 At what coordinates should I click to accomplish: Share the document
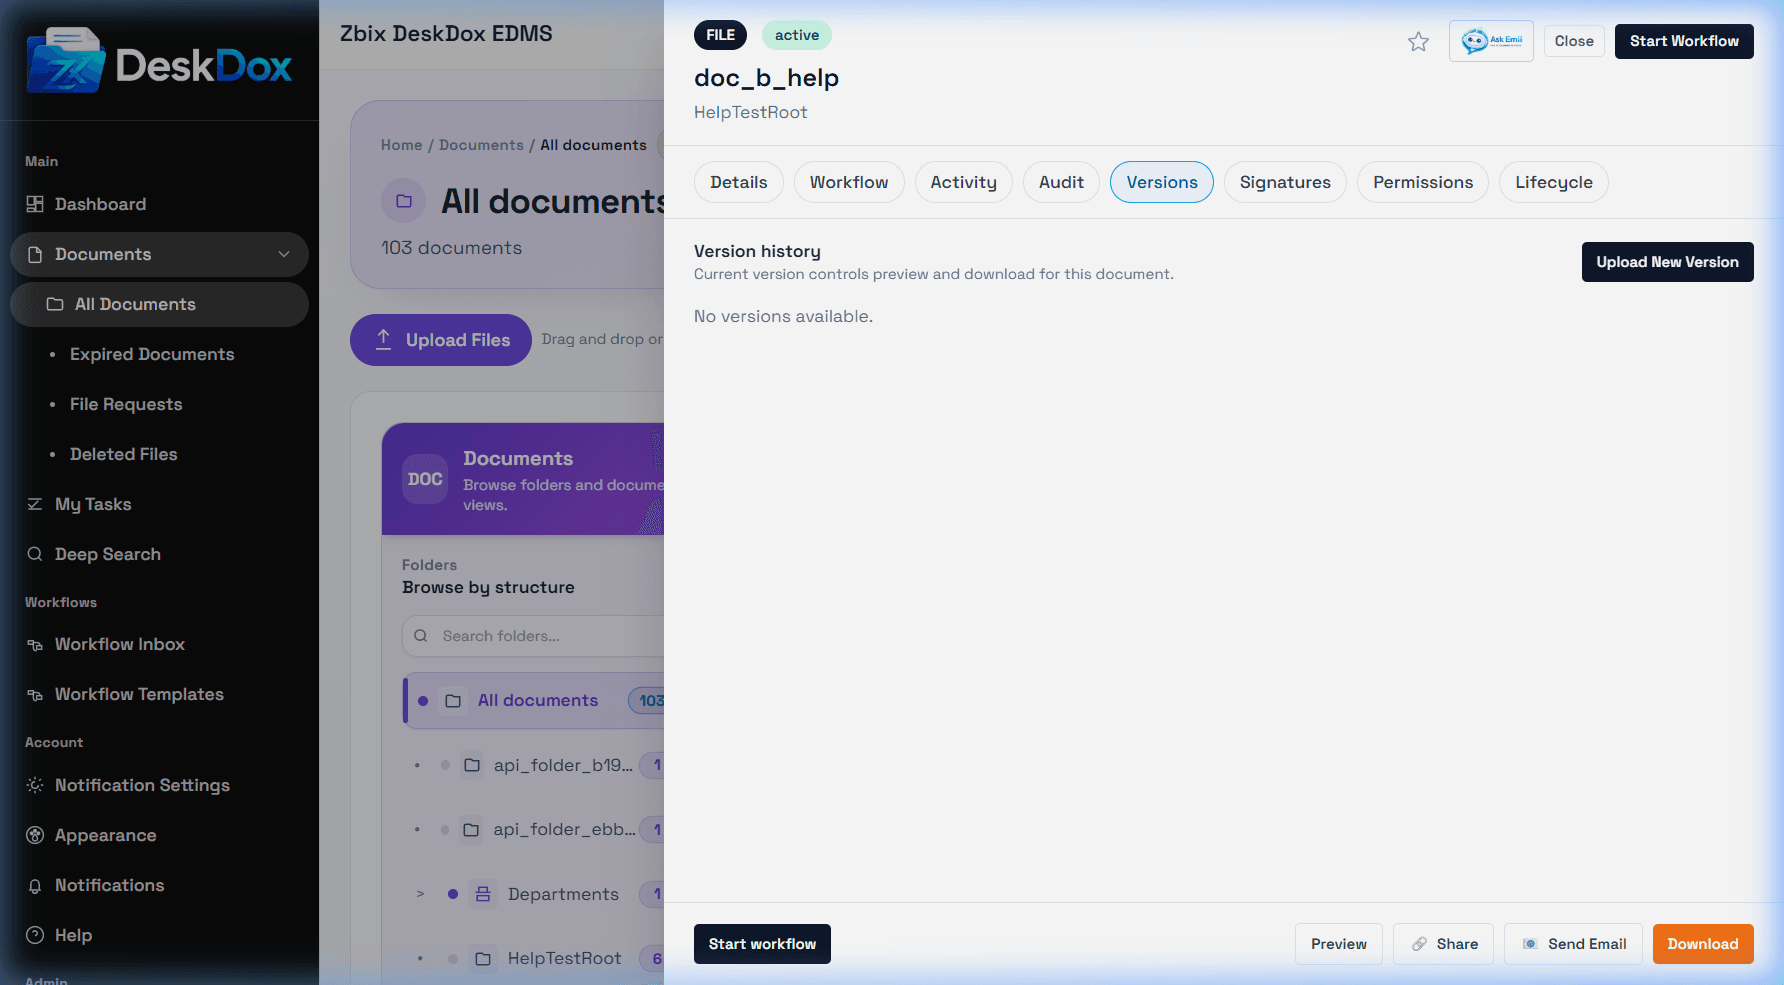[1443, 944]
